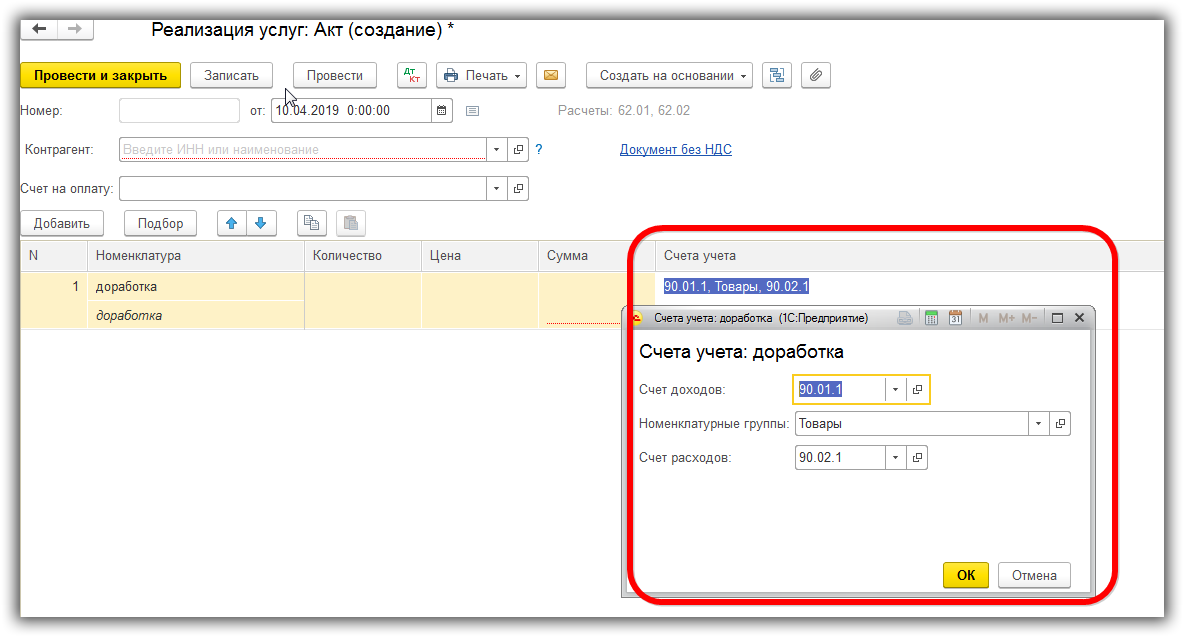Expand the Счет на оплату dropdown
This screenshot has width=1184, height=637.
pos(496,189)
